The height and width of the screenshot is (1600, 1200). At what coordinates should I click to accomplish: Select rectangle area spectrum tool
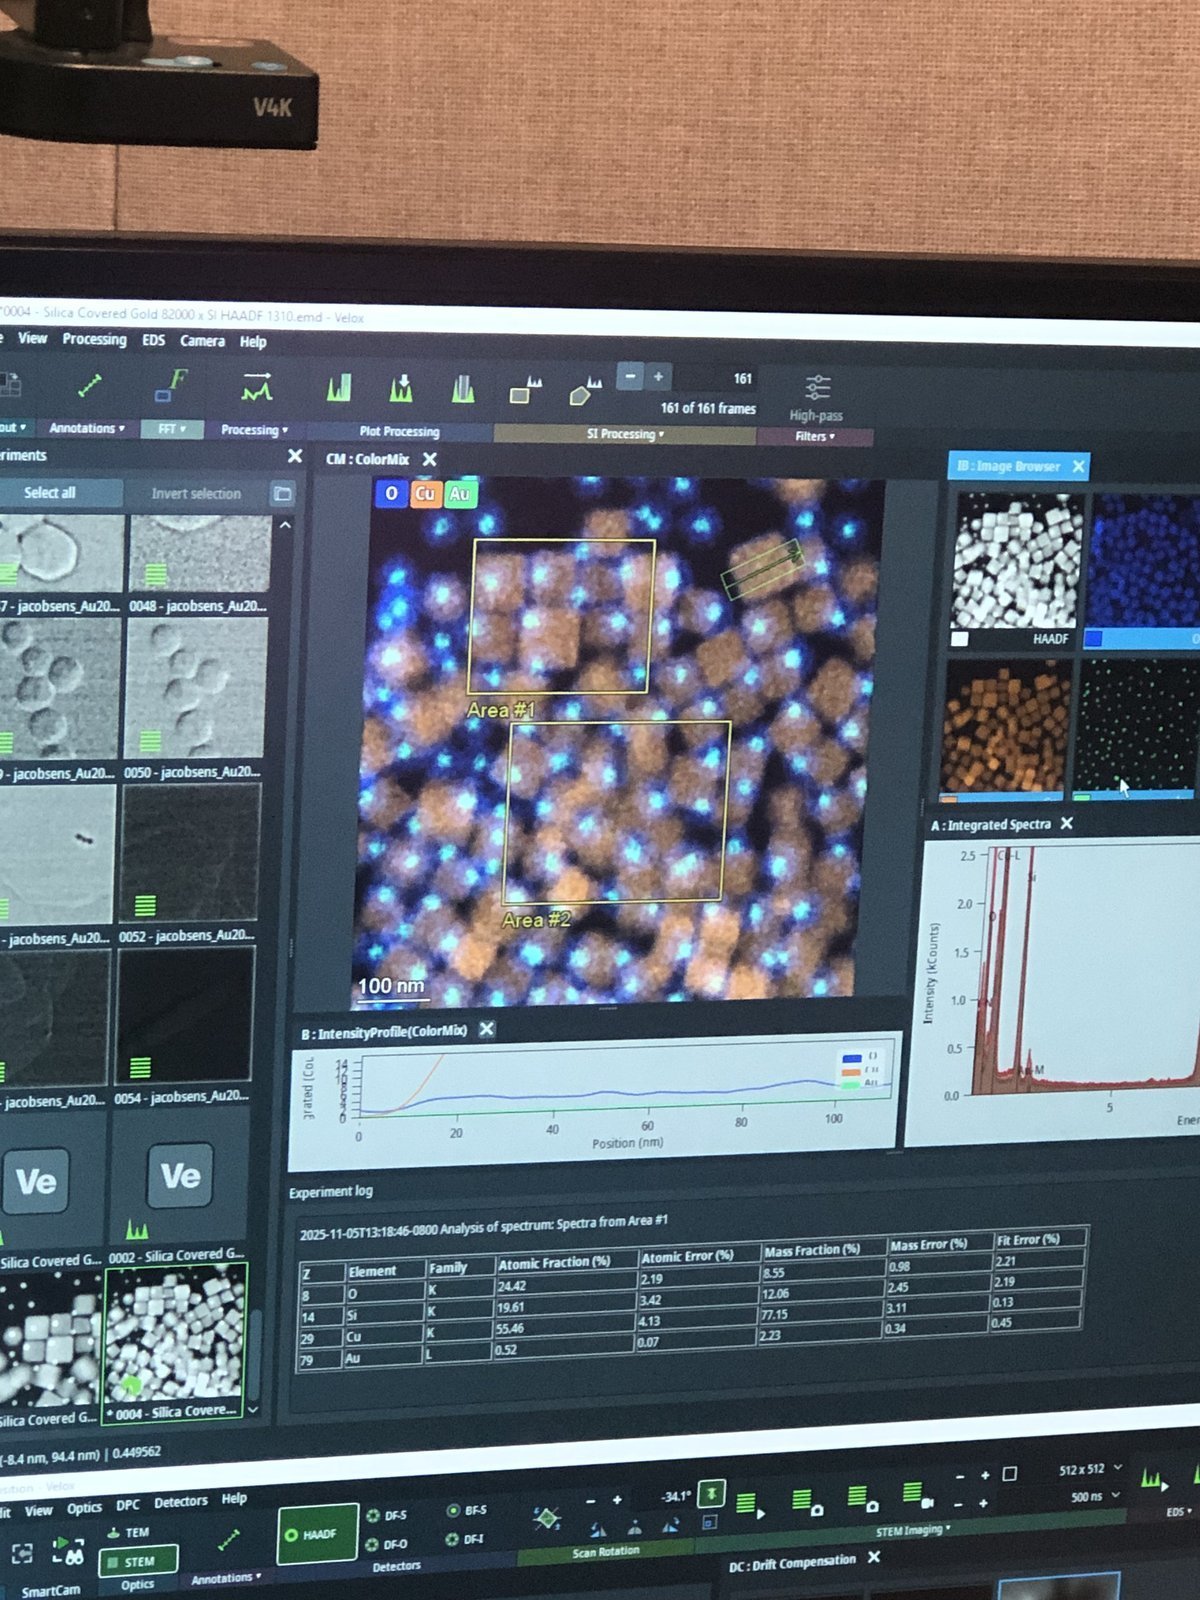click(525, 391)
